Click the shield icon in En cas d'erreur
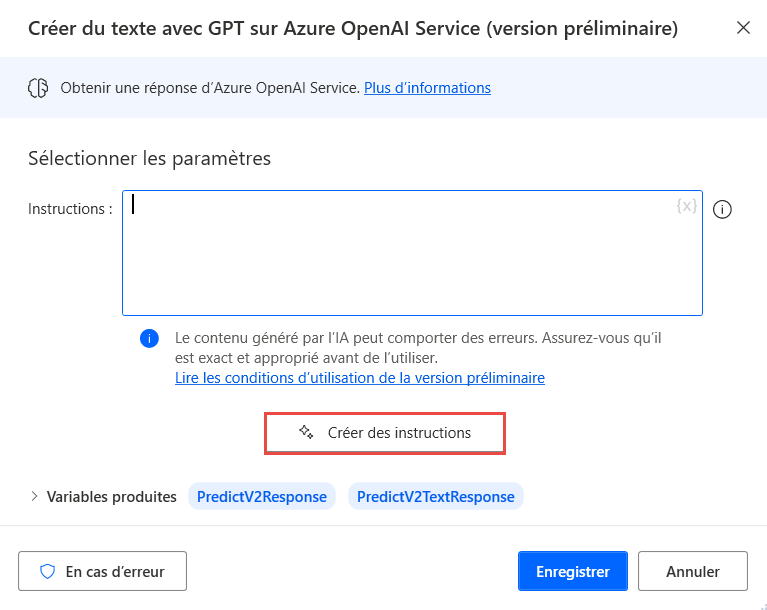Viewport: 767px width, 610px height. (46, 572)
